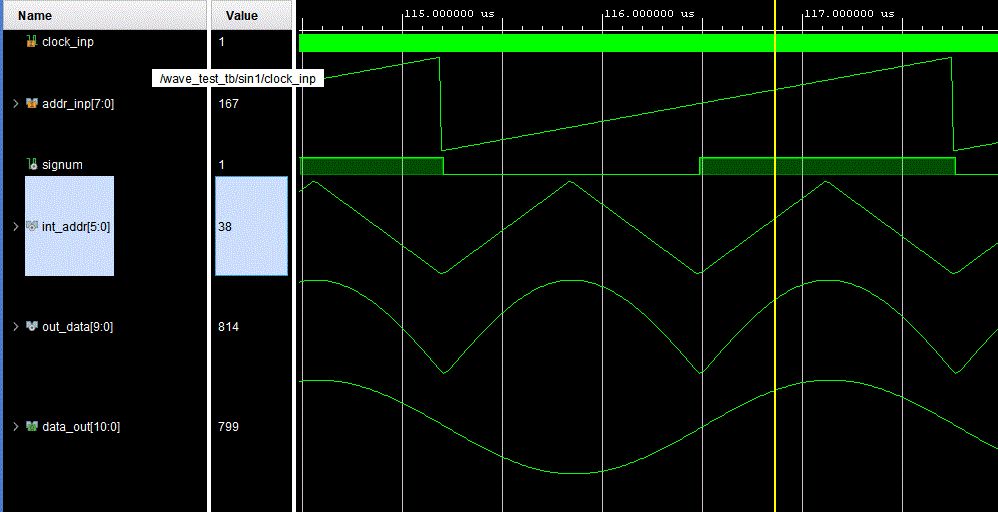Click the int_addr value 38
The image size is (998, 512).
(x=225, y=226)
